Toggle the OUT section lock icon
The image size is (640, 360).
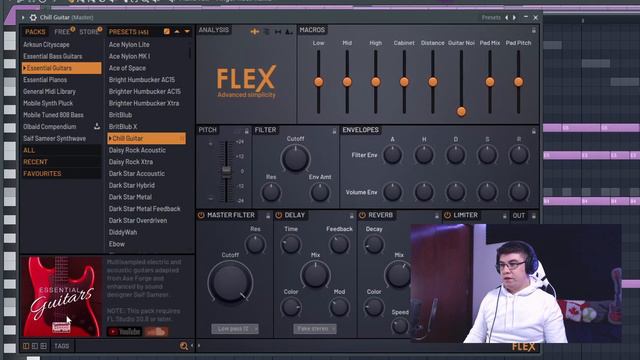click(533, 216)
